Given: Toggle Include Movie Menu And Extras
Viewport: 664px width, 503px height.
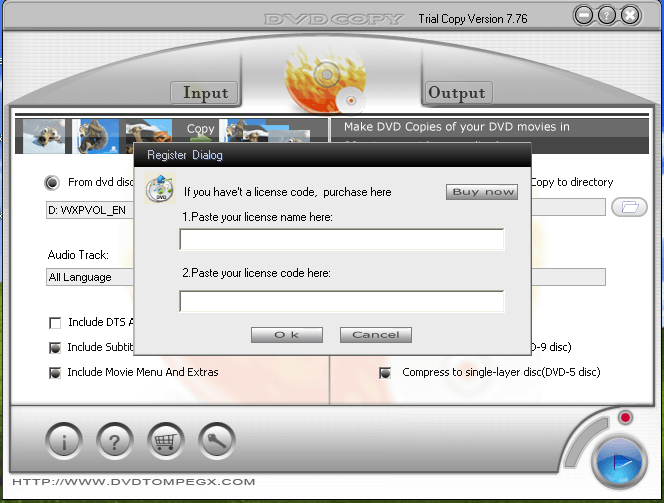Looking at the screenshot, I should pyautogui.click(x=55, y=373).
